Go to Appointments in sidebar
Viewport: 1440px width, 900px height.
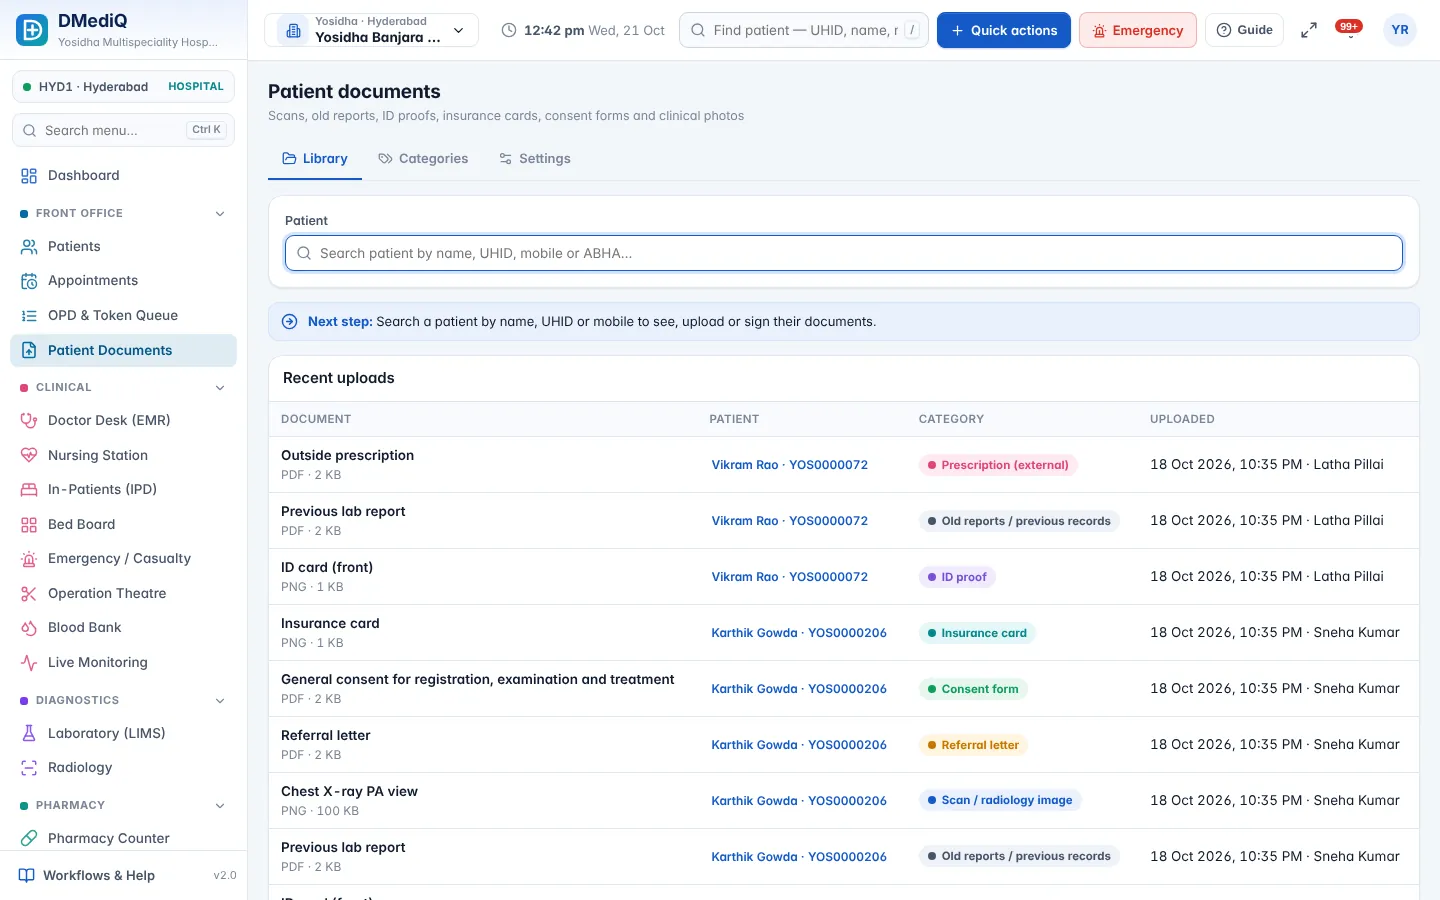click(x=123, y=281)
